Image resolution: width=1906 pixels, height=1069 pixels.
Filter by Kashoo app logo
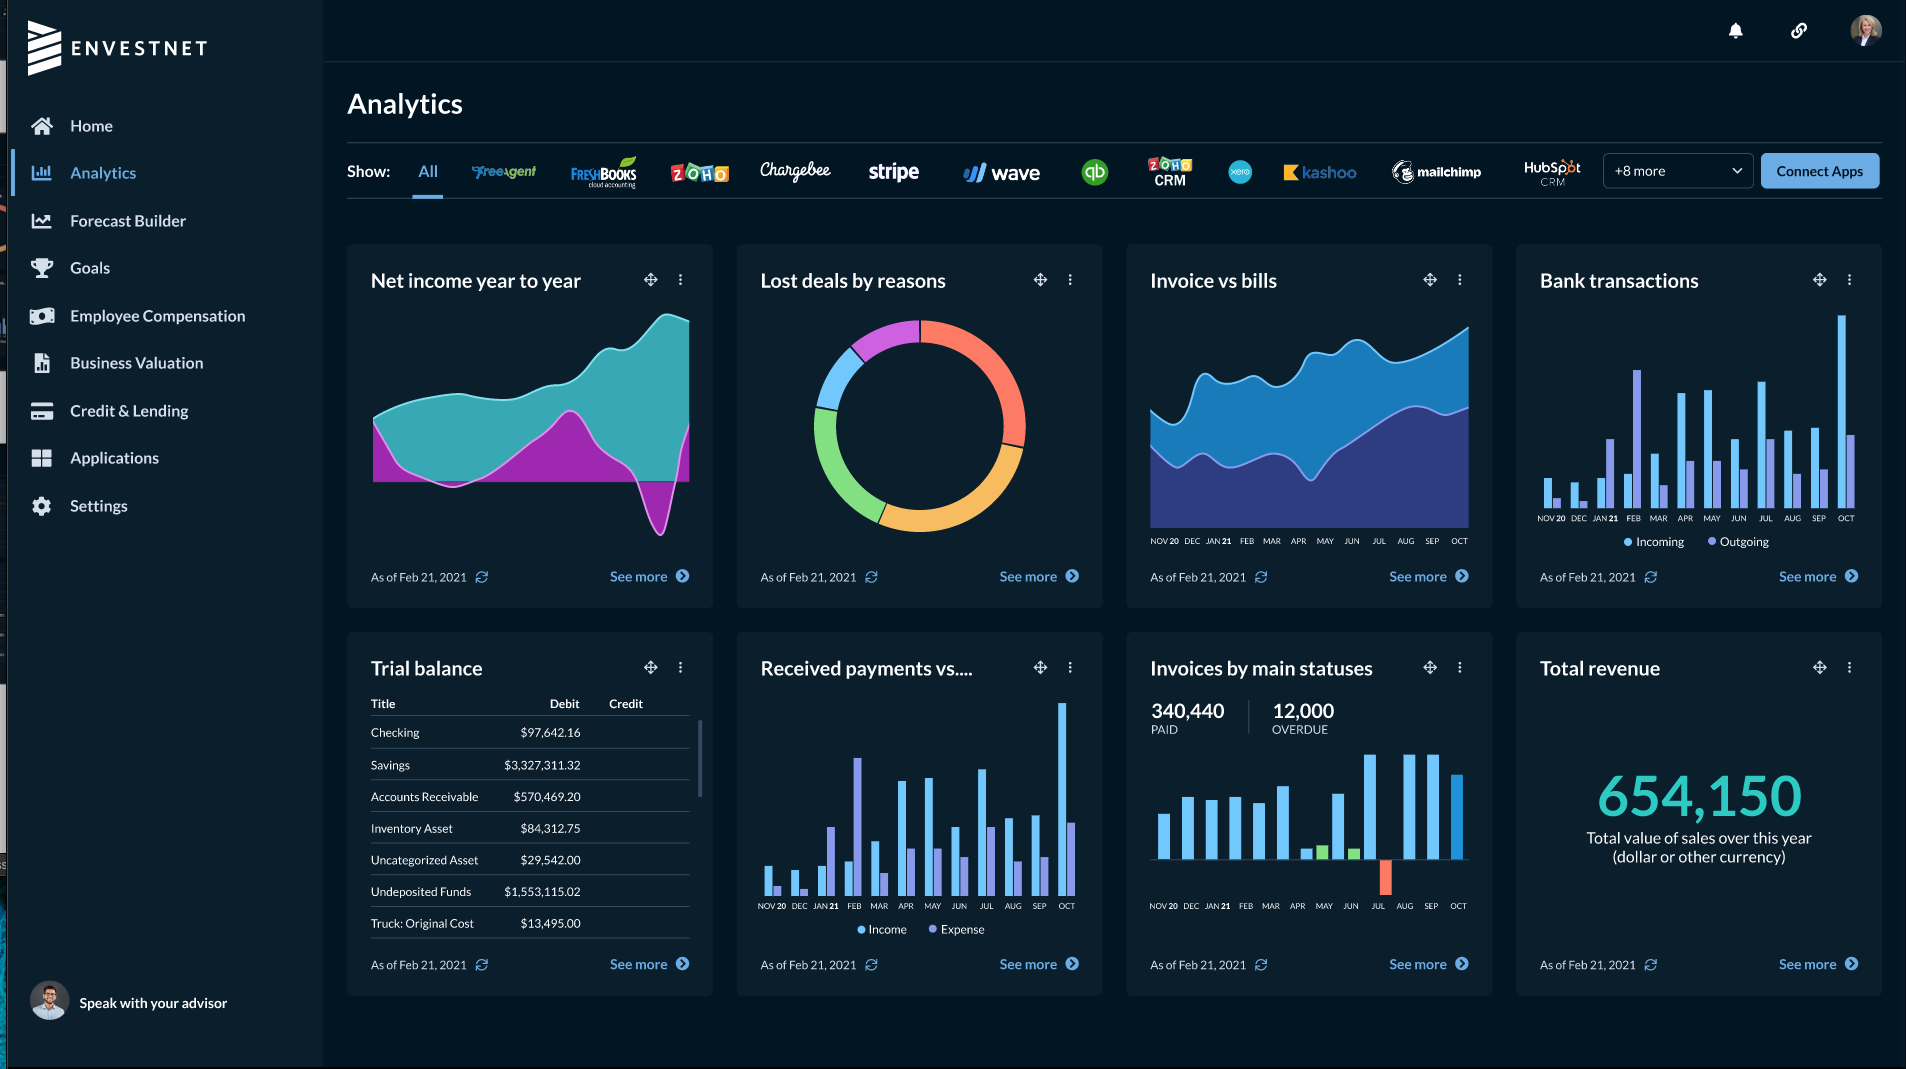[1320, 172]
